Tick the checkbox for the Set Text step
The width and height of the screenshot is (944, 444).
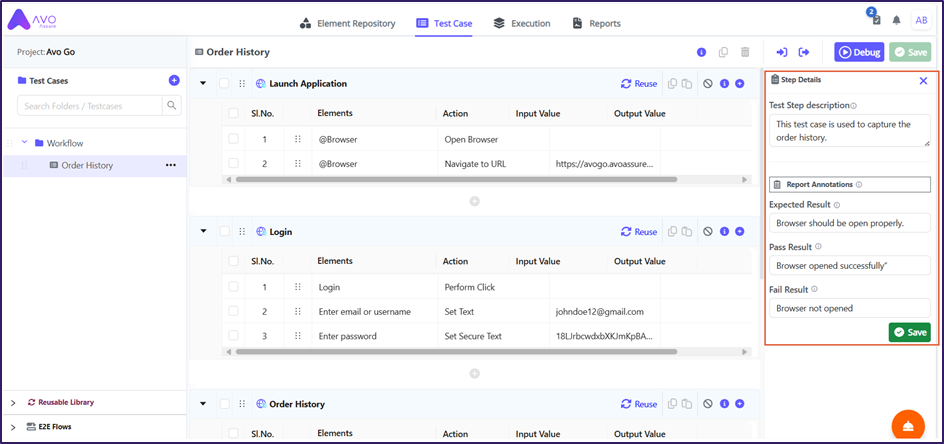pyautogui.click(x=233, y=312)
